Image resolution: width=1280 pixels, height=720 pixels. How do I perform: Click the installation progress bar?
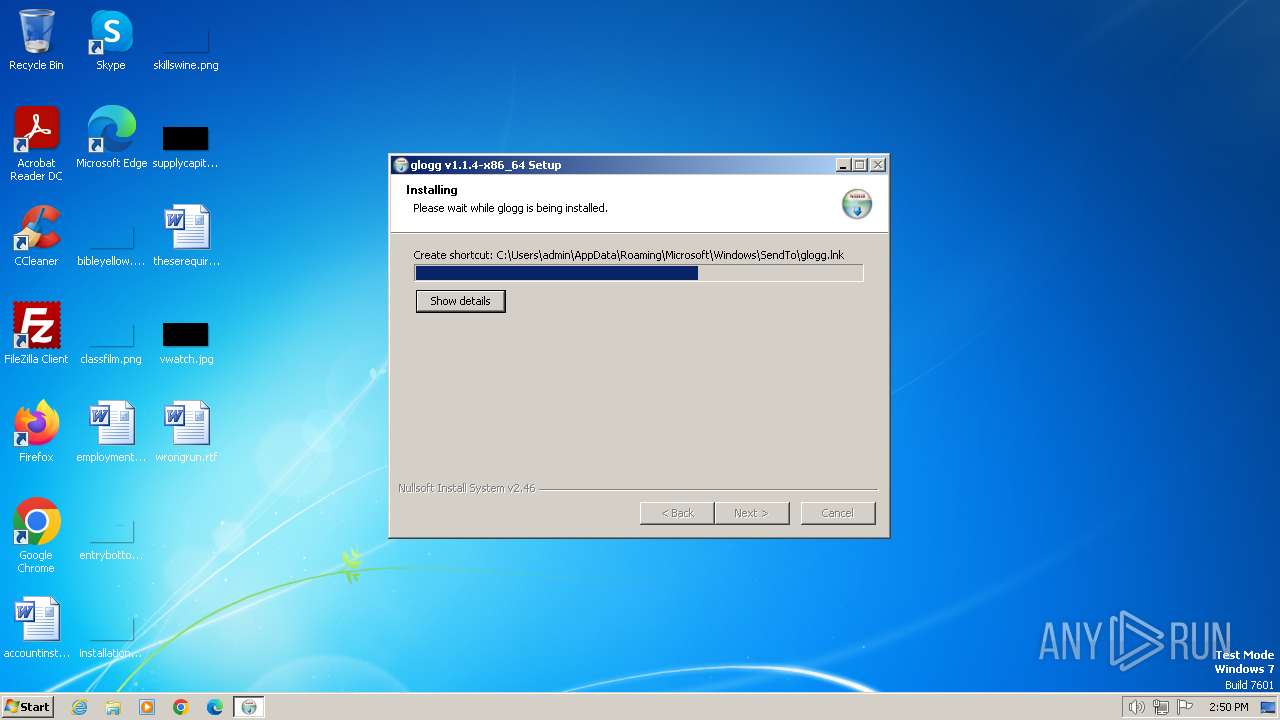tap(639, 273)
